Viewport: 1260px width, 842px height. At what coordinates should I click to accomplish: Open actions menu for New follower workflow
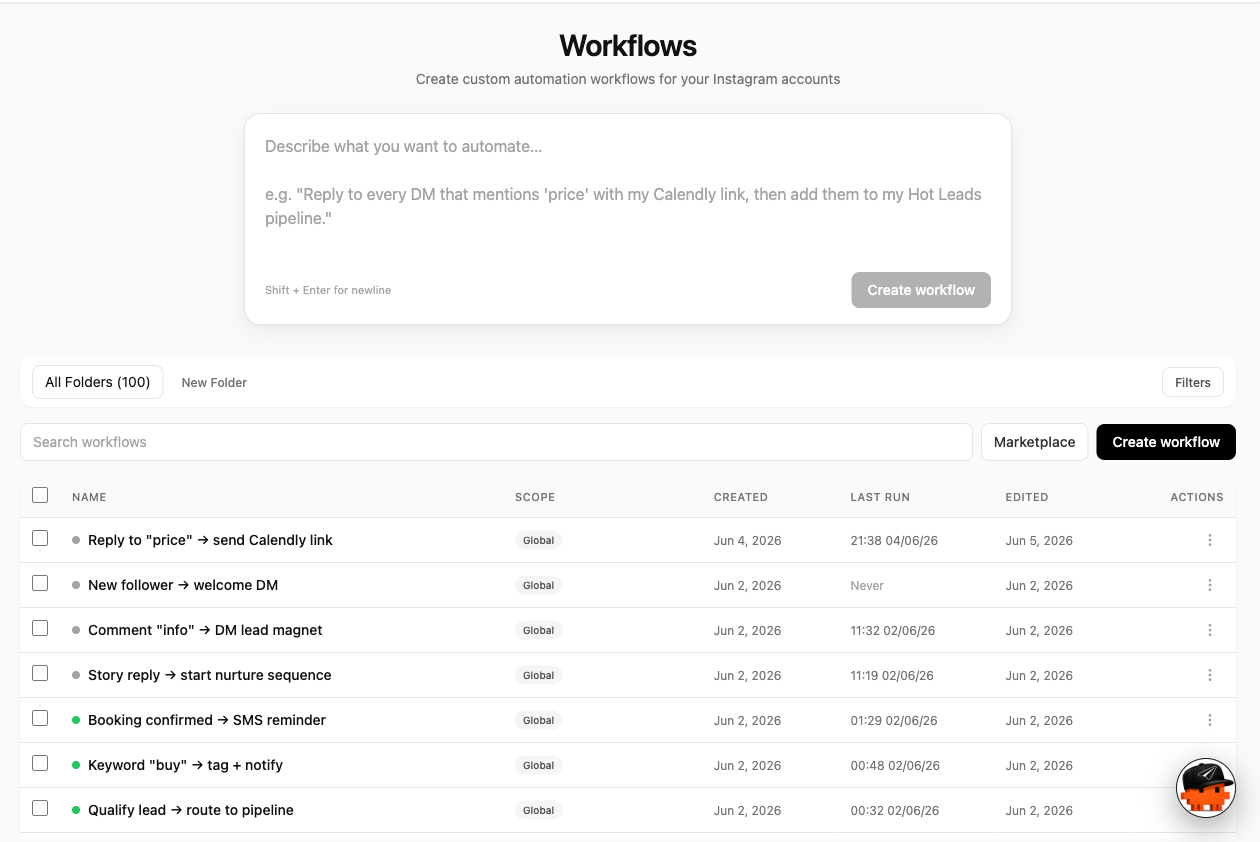[x=1210, y=585]
